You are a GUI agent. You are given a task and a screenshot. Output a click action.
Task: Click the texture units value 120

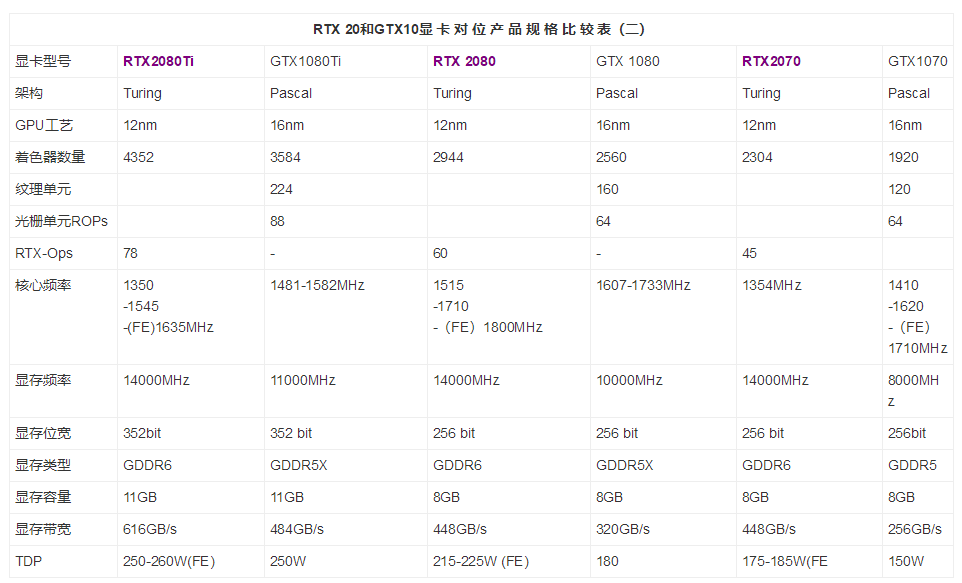click(899, 189)
